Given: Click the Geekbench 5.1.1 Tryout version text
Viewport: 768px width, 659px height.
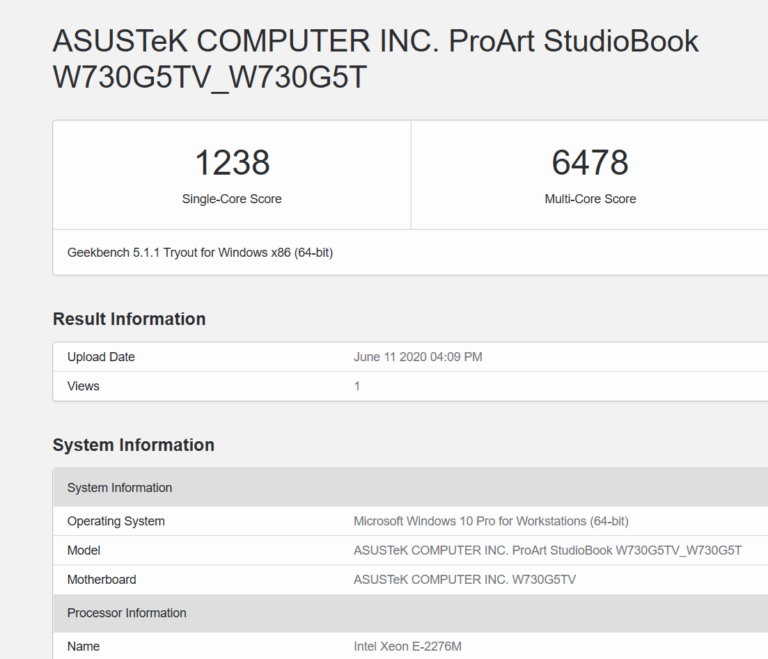Looking at the screenshot, I should (200, 253).
